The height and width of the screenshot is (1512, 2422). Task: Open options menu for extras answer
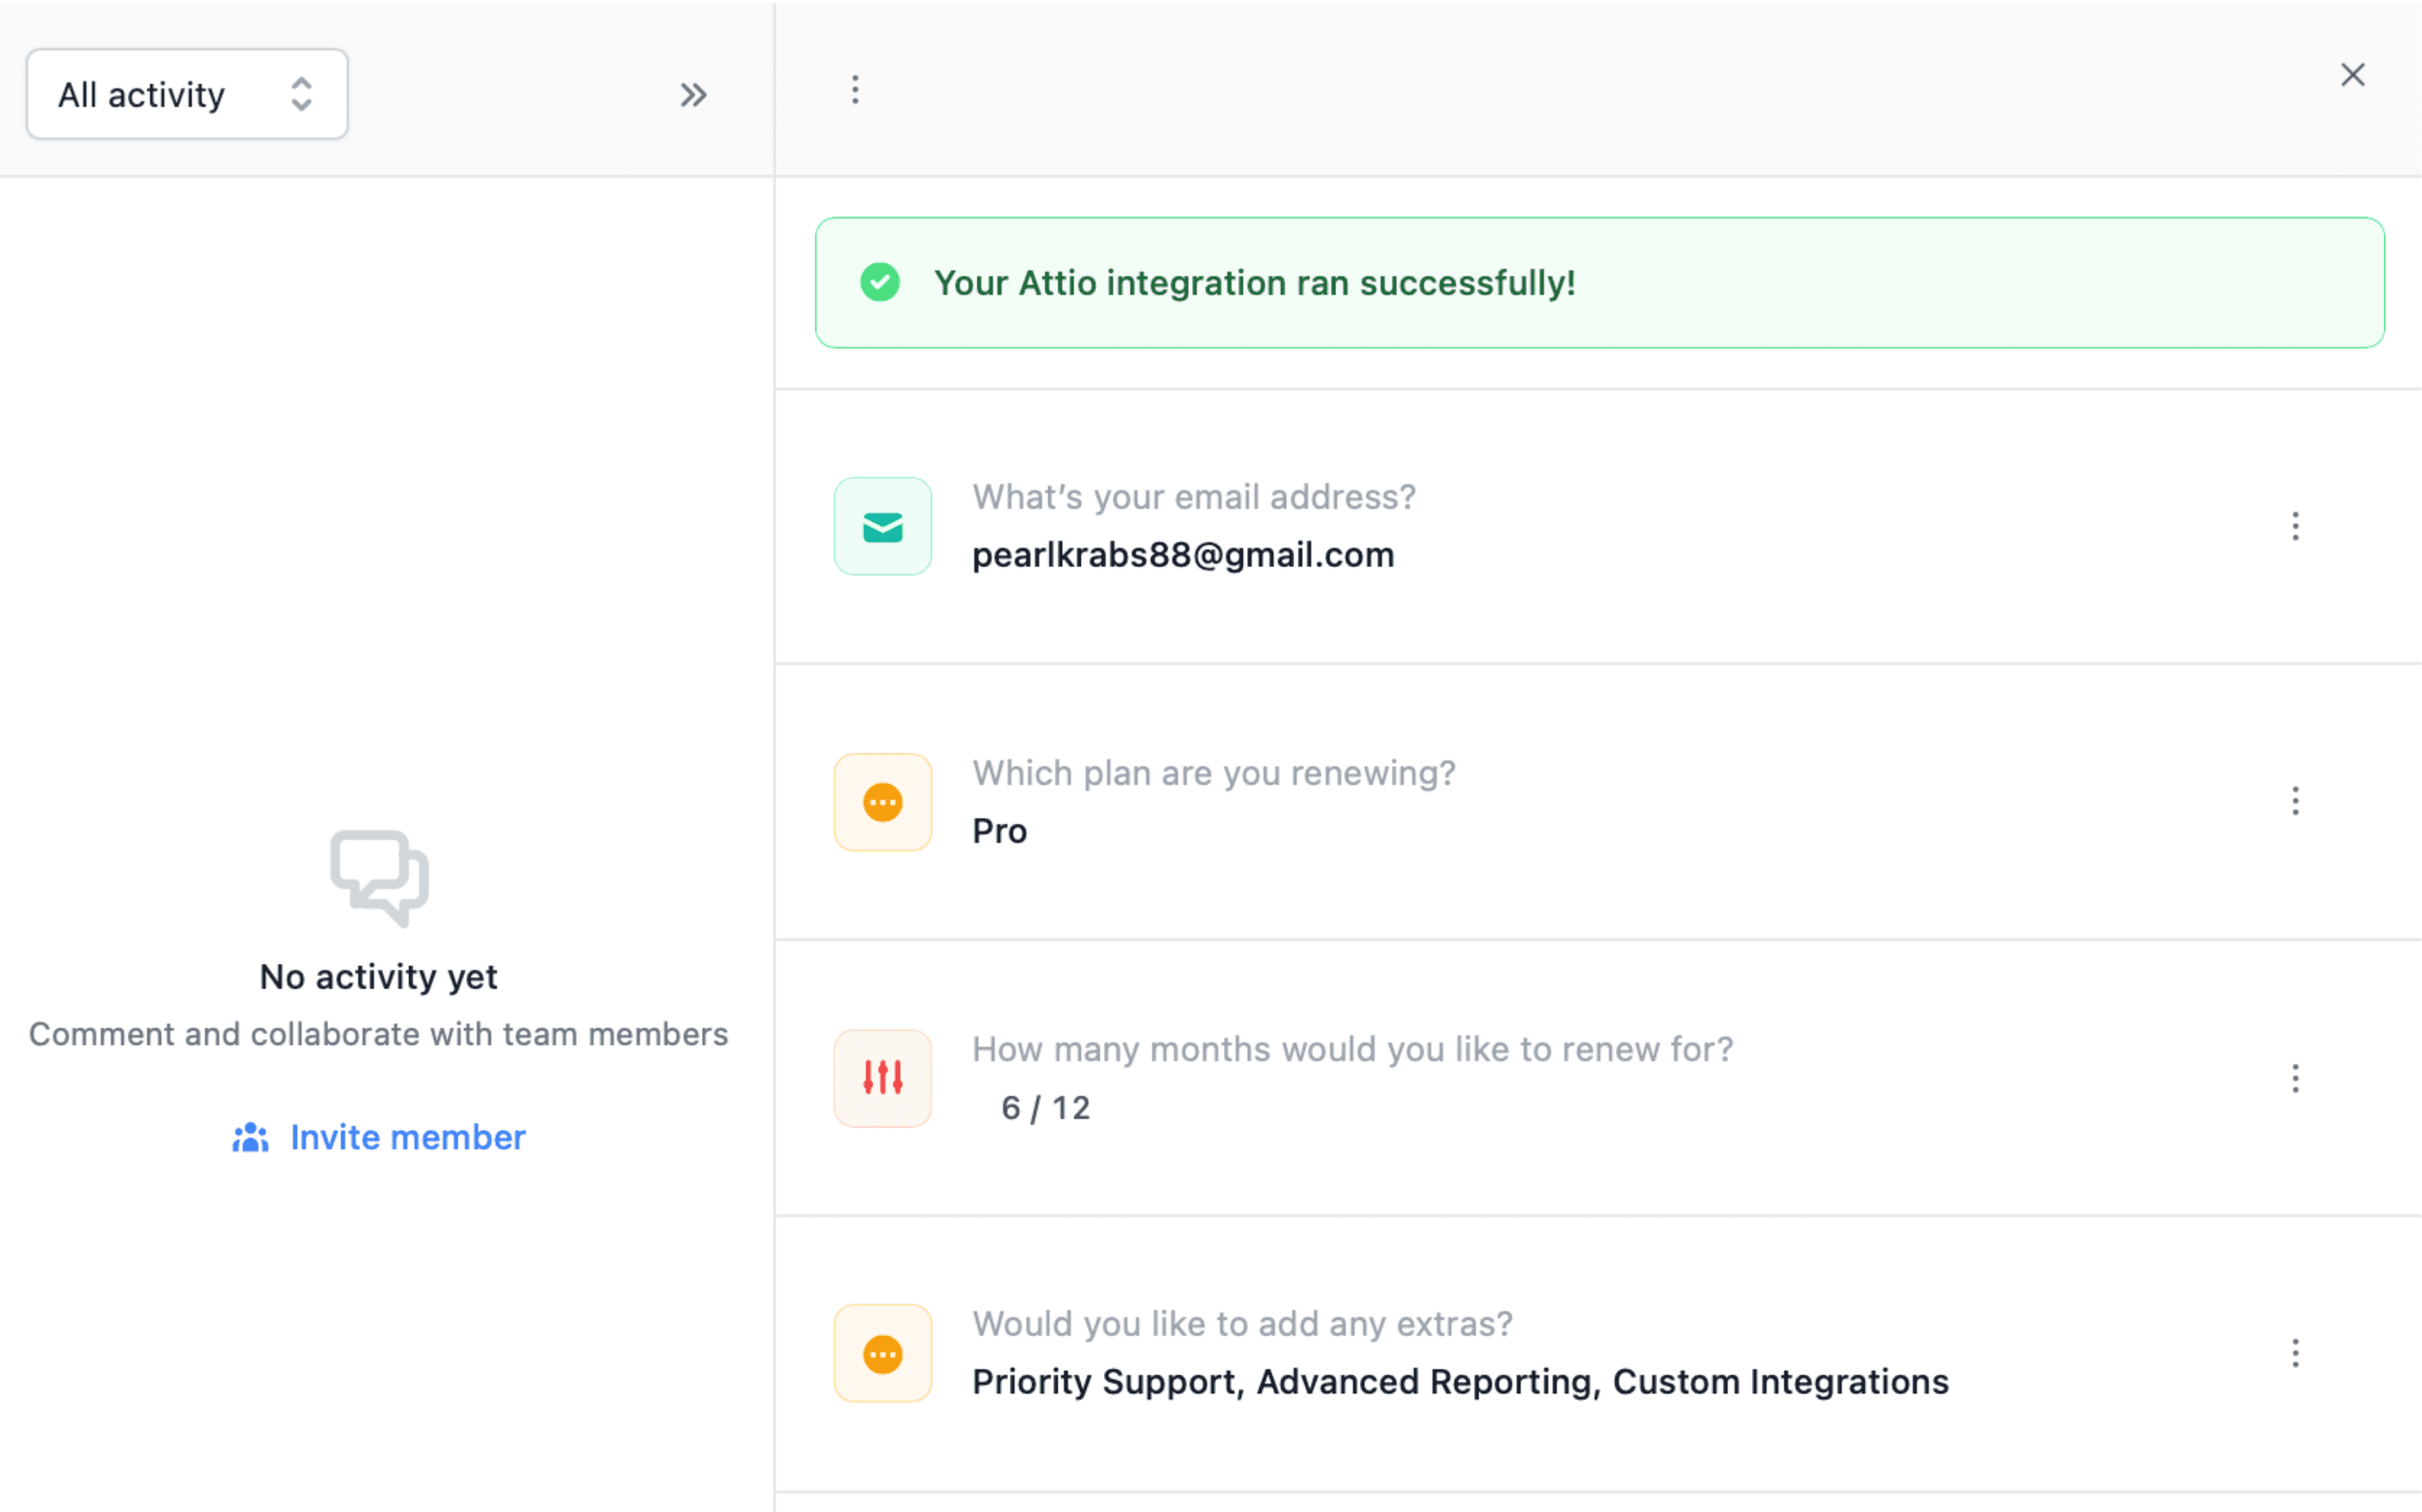tap(2295, 1353)
